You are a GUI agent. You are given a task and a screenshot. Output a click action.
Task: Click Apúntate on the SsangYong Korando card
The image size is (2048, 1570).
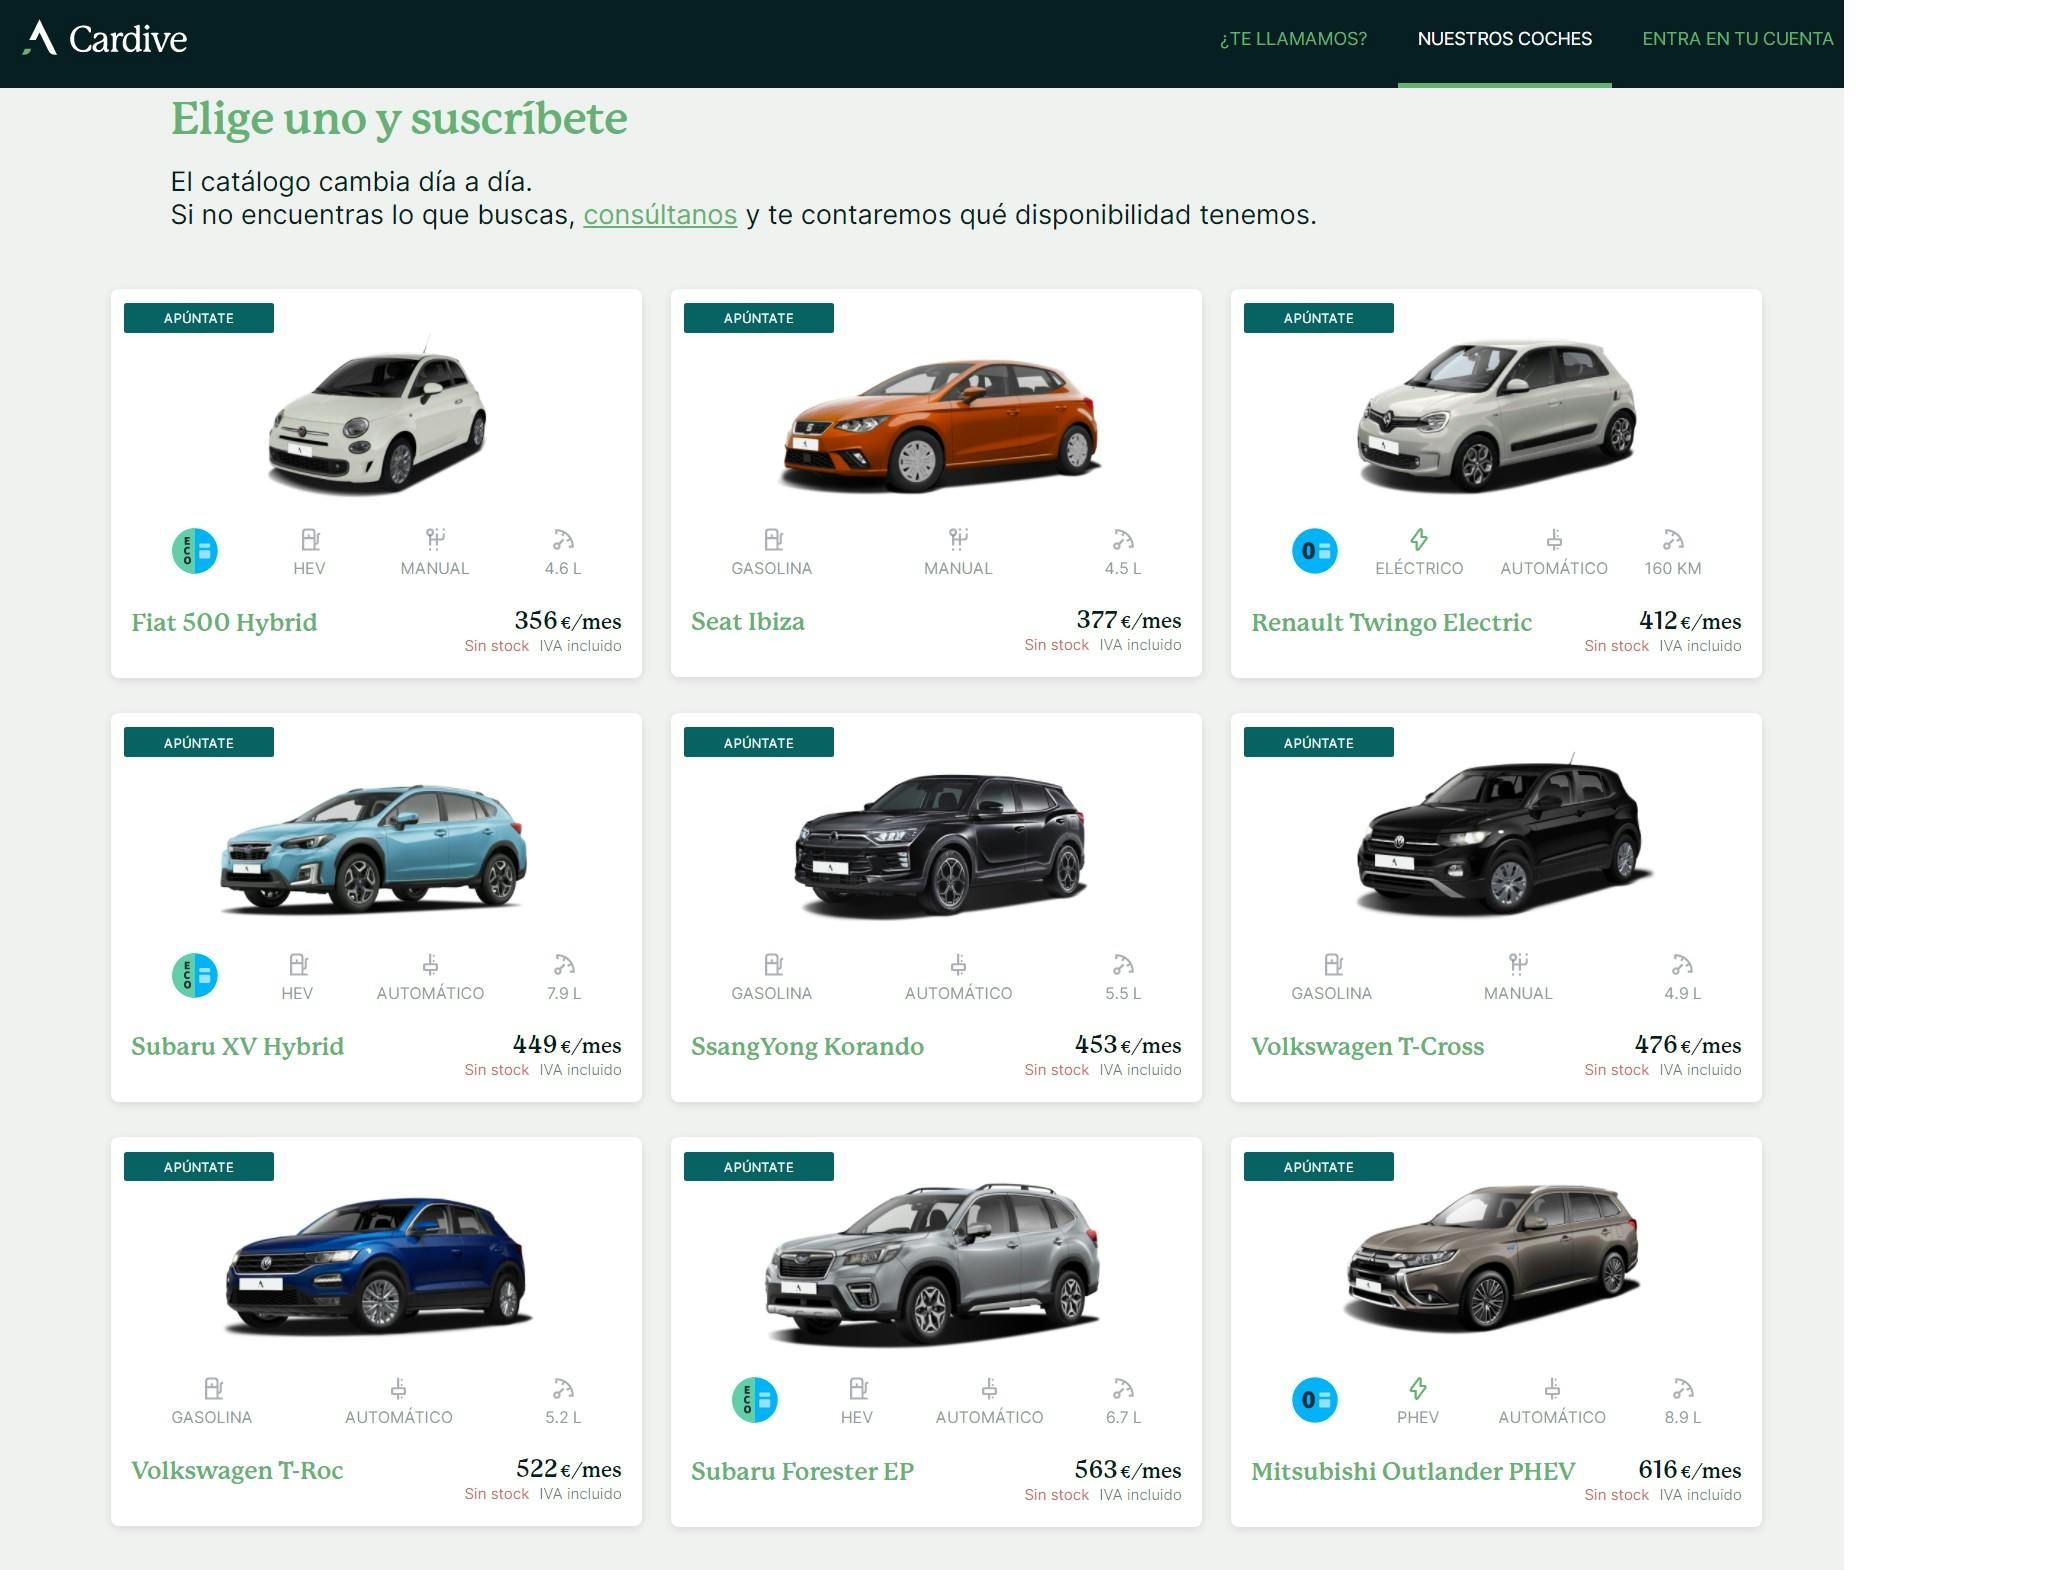[x=759, y=742]
